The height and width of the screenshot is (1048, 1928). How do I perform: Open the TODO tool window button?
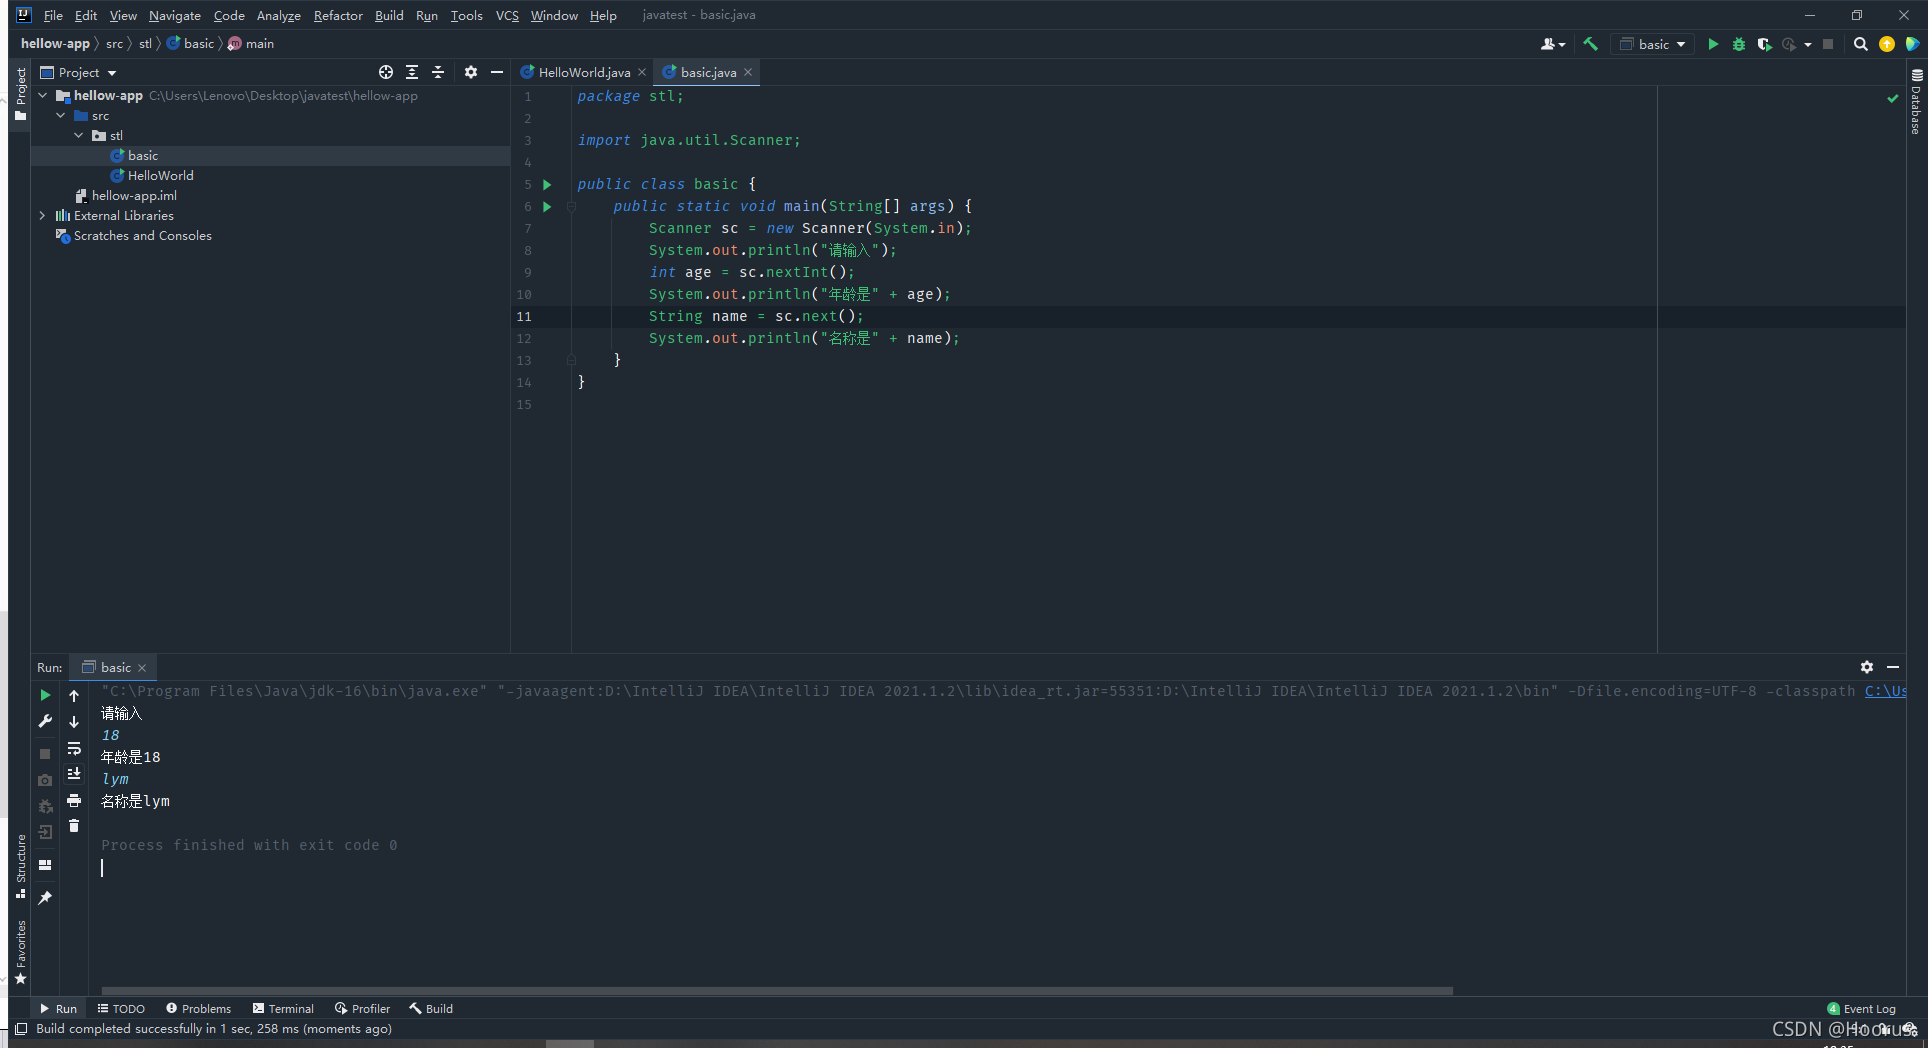pyautogui.click(x=121, y=1009)
